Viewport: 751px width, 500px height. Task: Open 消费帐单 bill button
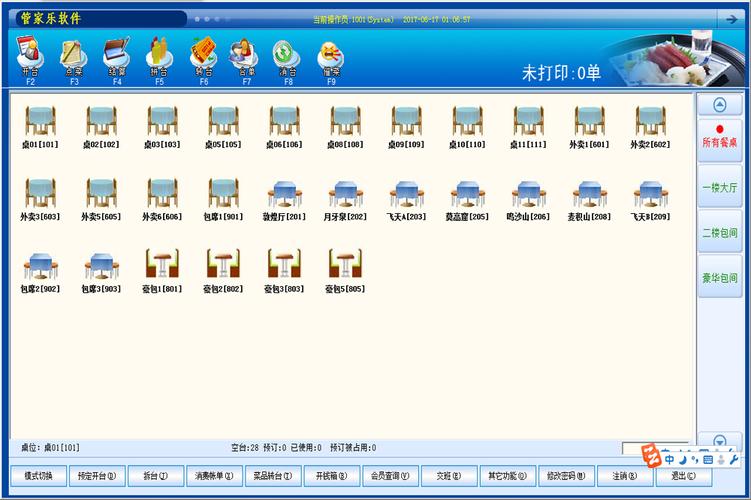coord(214,476)
